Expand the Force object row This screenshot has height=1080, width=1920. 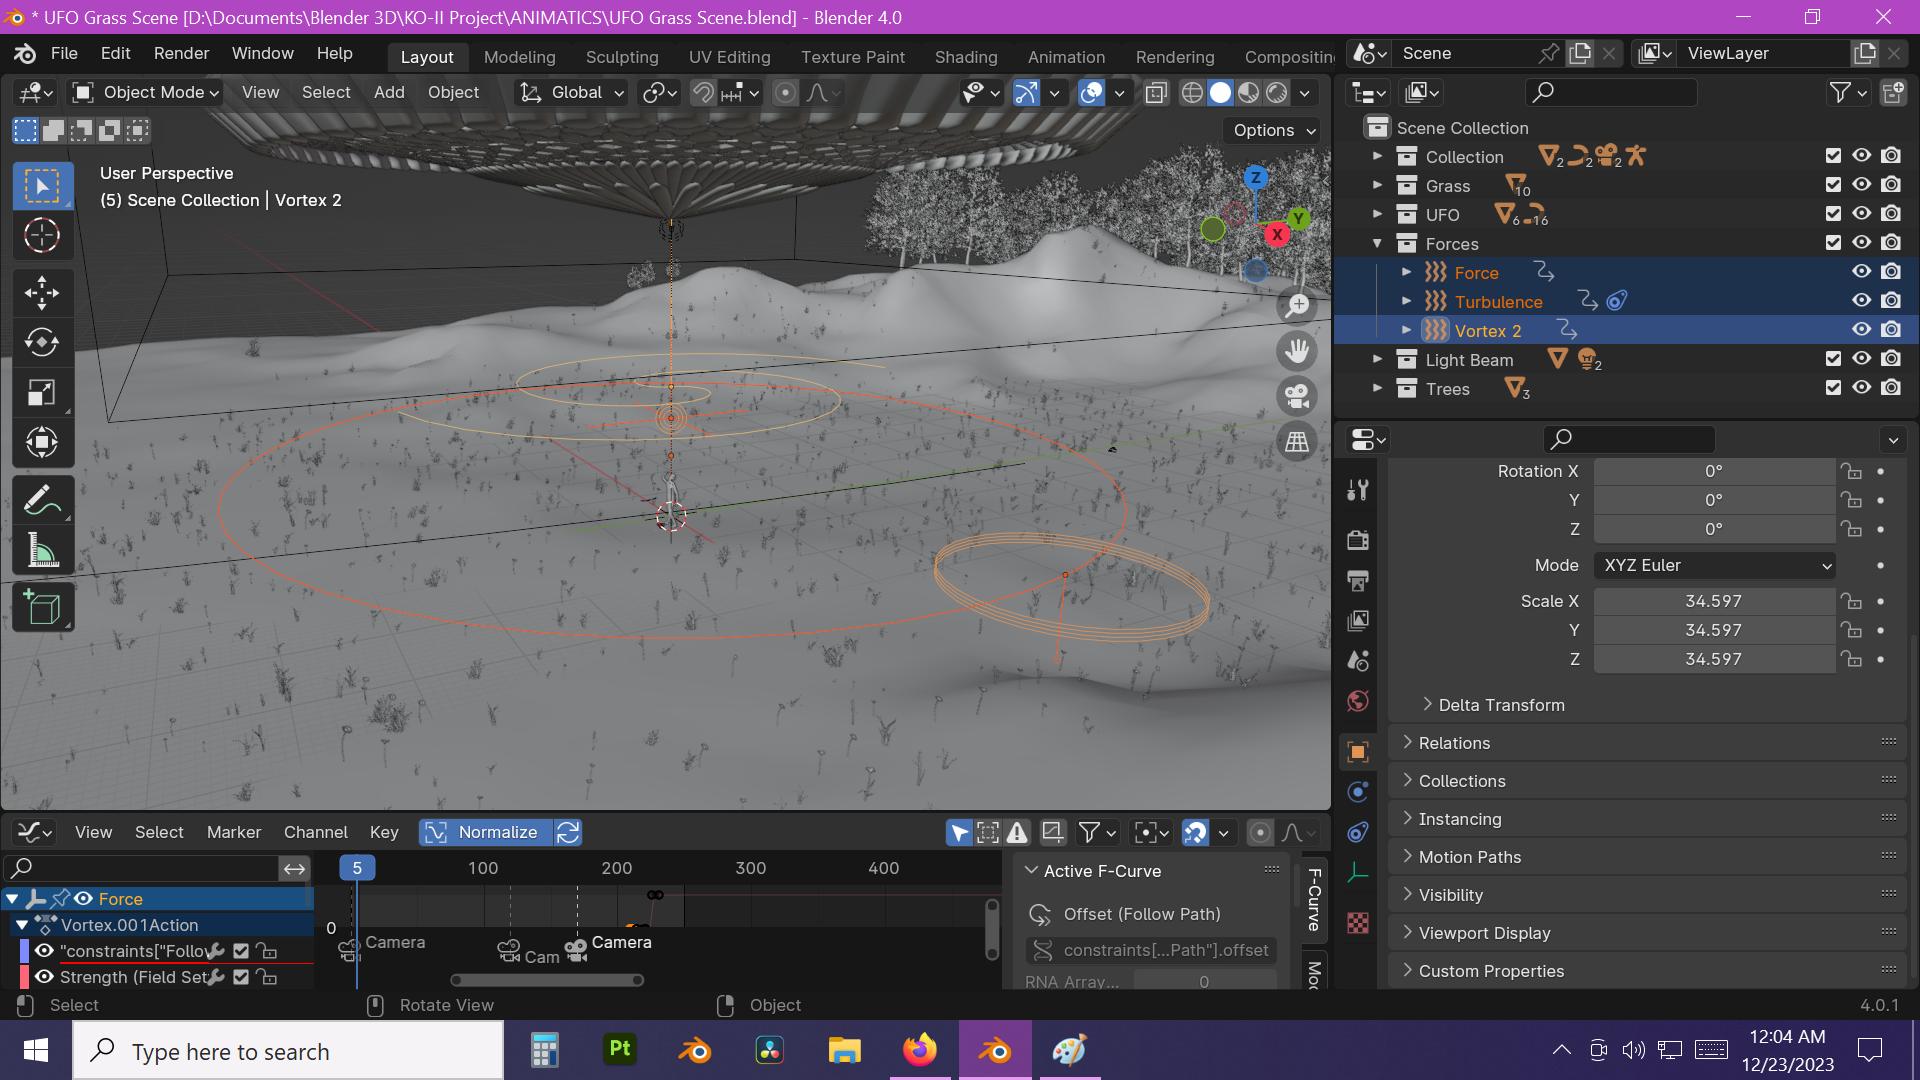1407,272
